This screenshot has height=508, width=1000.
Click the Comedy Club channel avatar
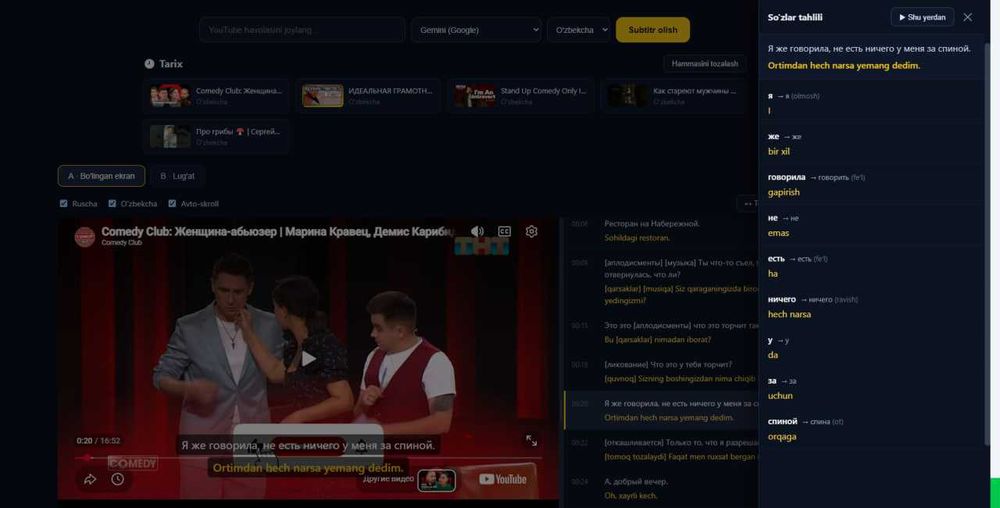(85, 237)
